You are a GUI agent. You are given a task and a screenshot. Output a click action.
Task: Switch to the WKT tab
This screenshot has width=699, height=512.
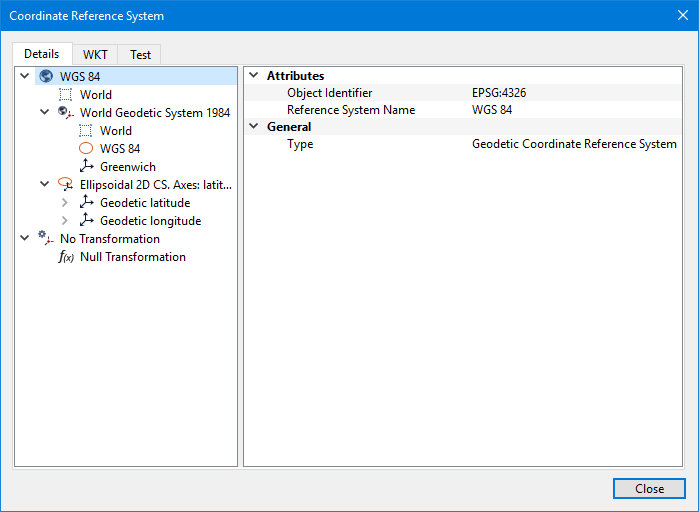pos(95,55)
